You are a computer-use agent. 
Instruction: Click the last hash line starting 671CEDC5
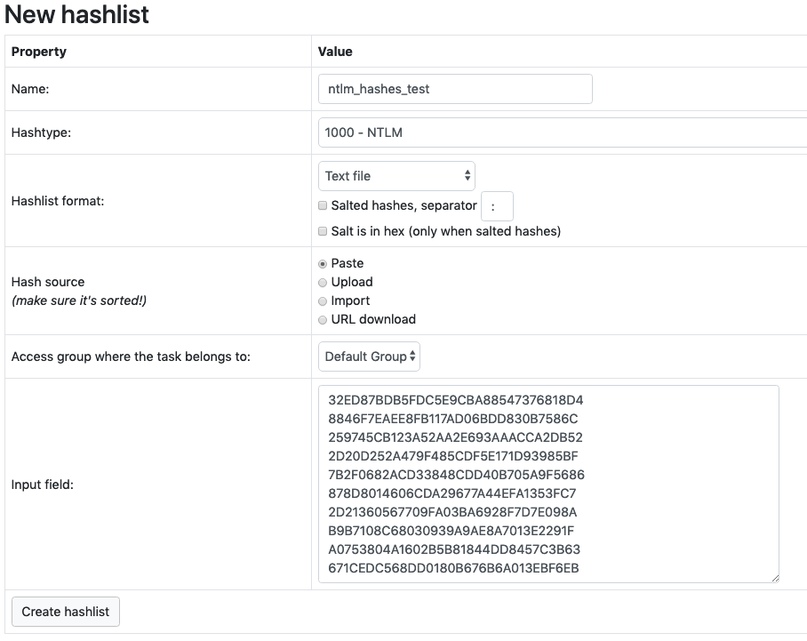tap(454, 569)
